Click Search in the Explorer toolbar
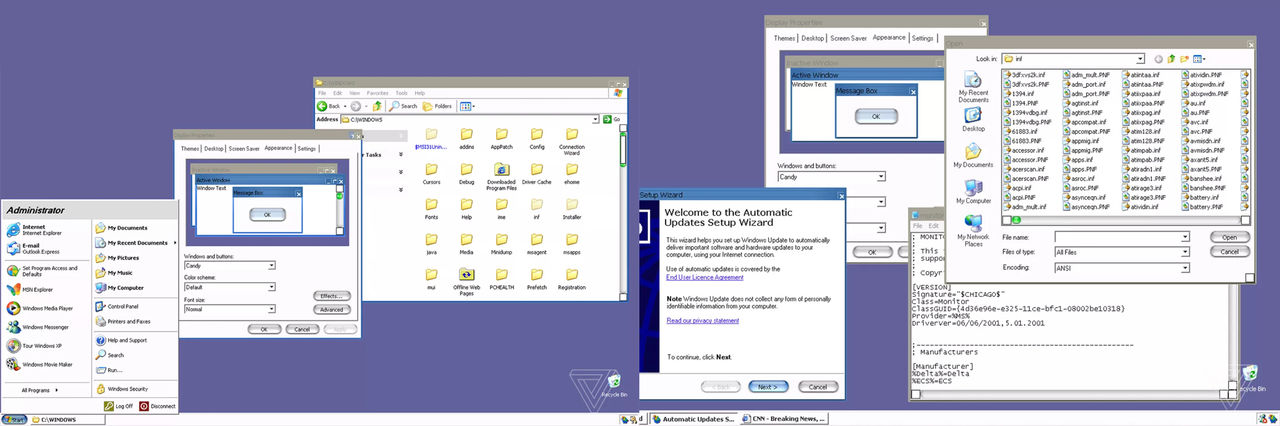The image size is (1280, 426). click(404, 106)
